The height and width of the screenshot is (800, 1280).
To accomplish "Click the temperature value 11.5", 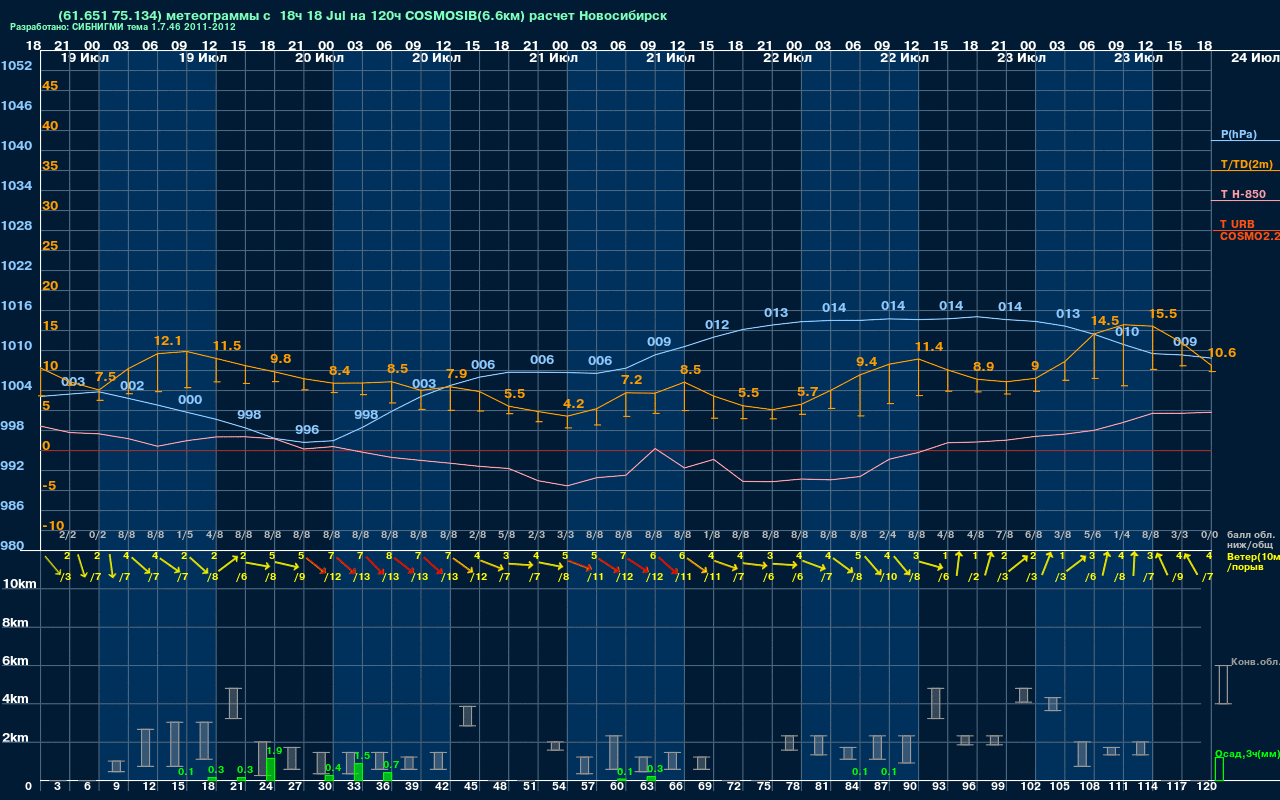I will (227, 346).
